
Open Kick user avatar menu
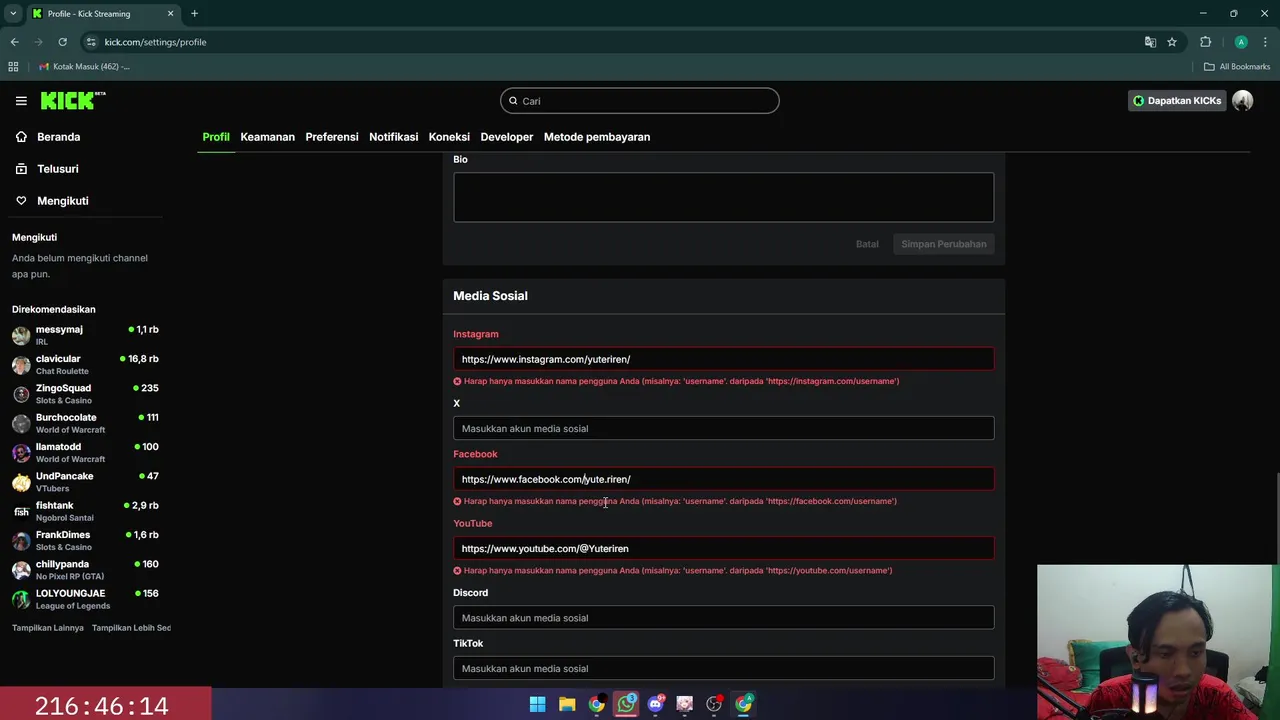click(1243, 101)
